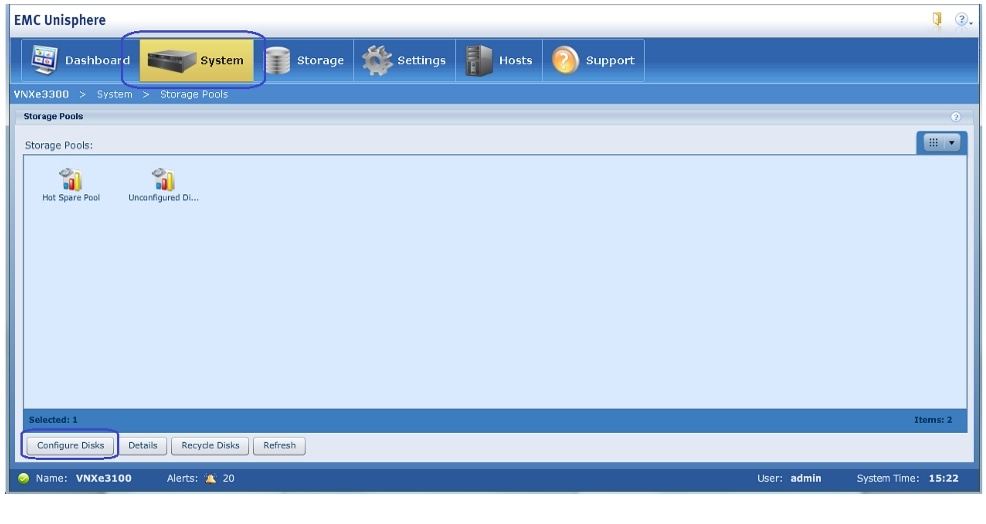Click the VNXe3300 breadcrumb link
This screenshot has width=986, height=524.
pos(42,94)
